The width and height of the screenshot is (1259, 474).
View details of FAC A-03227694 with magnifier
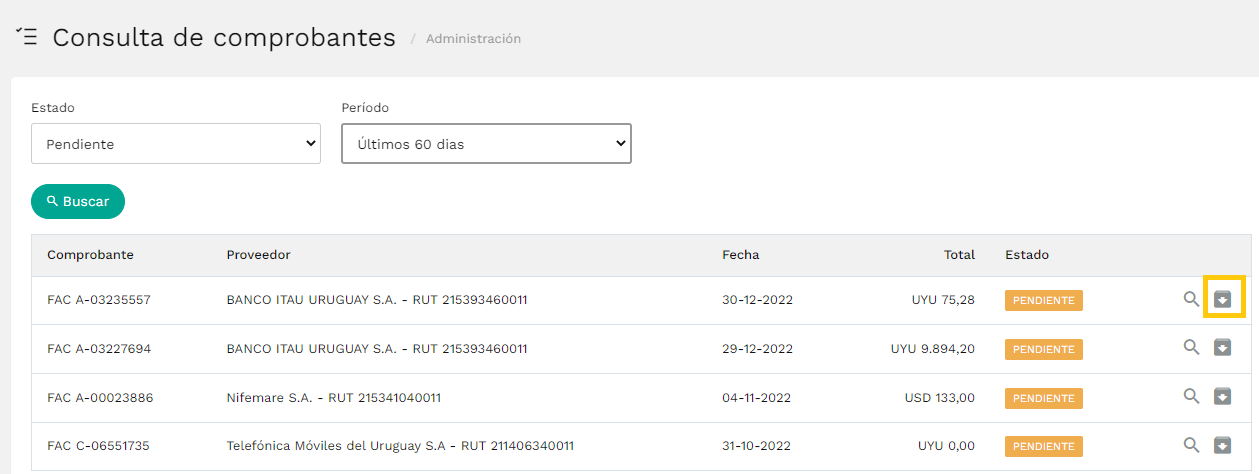tap(1191, 348)
